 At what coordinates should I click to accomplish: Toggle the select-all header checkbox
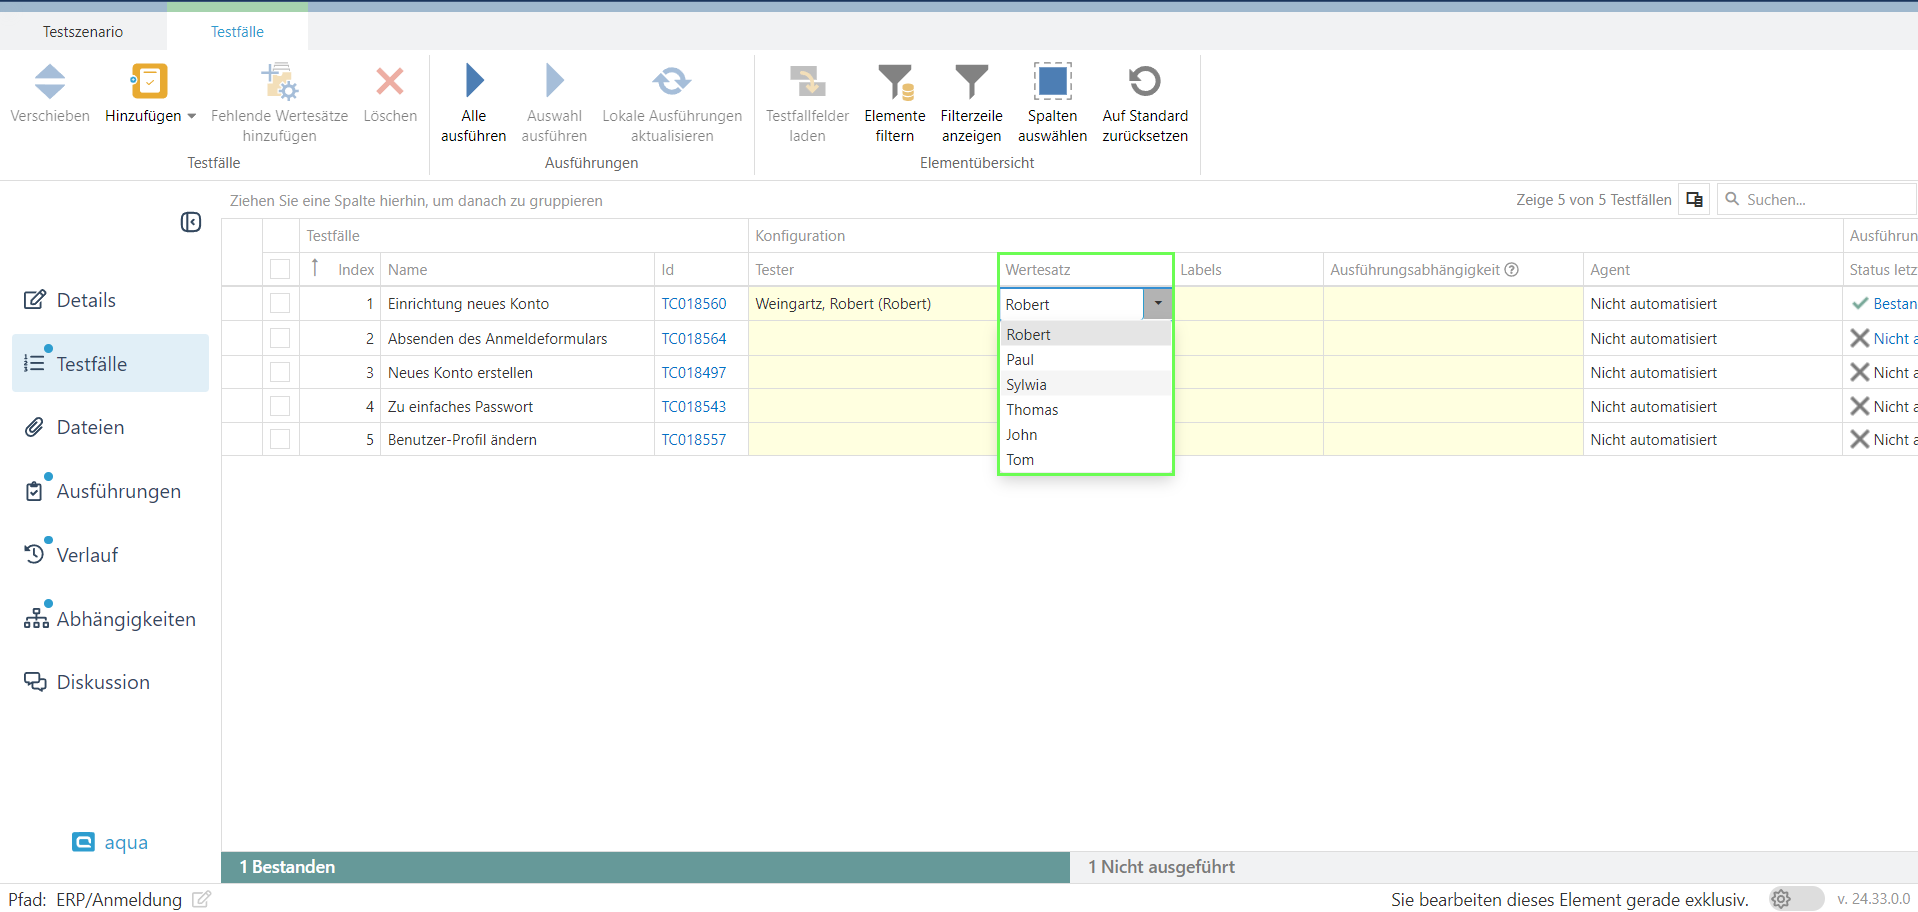tap(280, 269)
